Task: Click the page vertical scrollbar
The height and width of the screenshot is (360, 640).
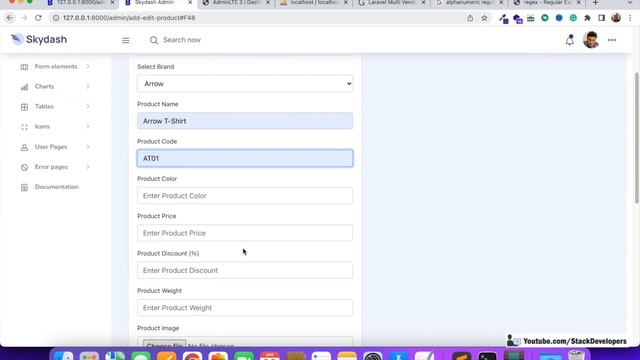Action: [x=636, y=138]
